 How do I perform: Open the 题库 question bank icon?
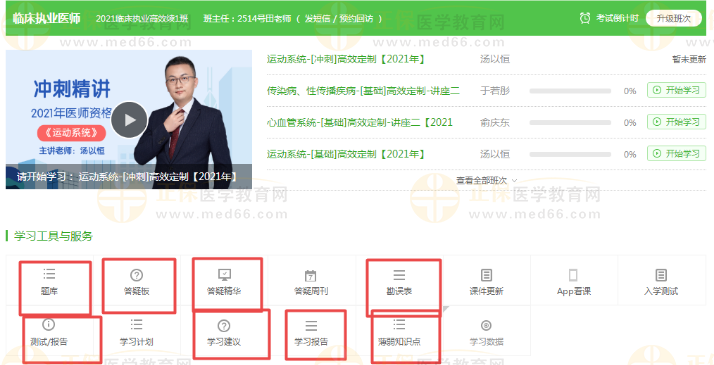[x=49, y=274]
